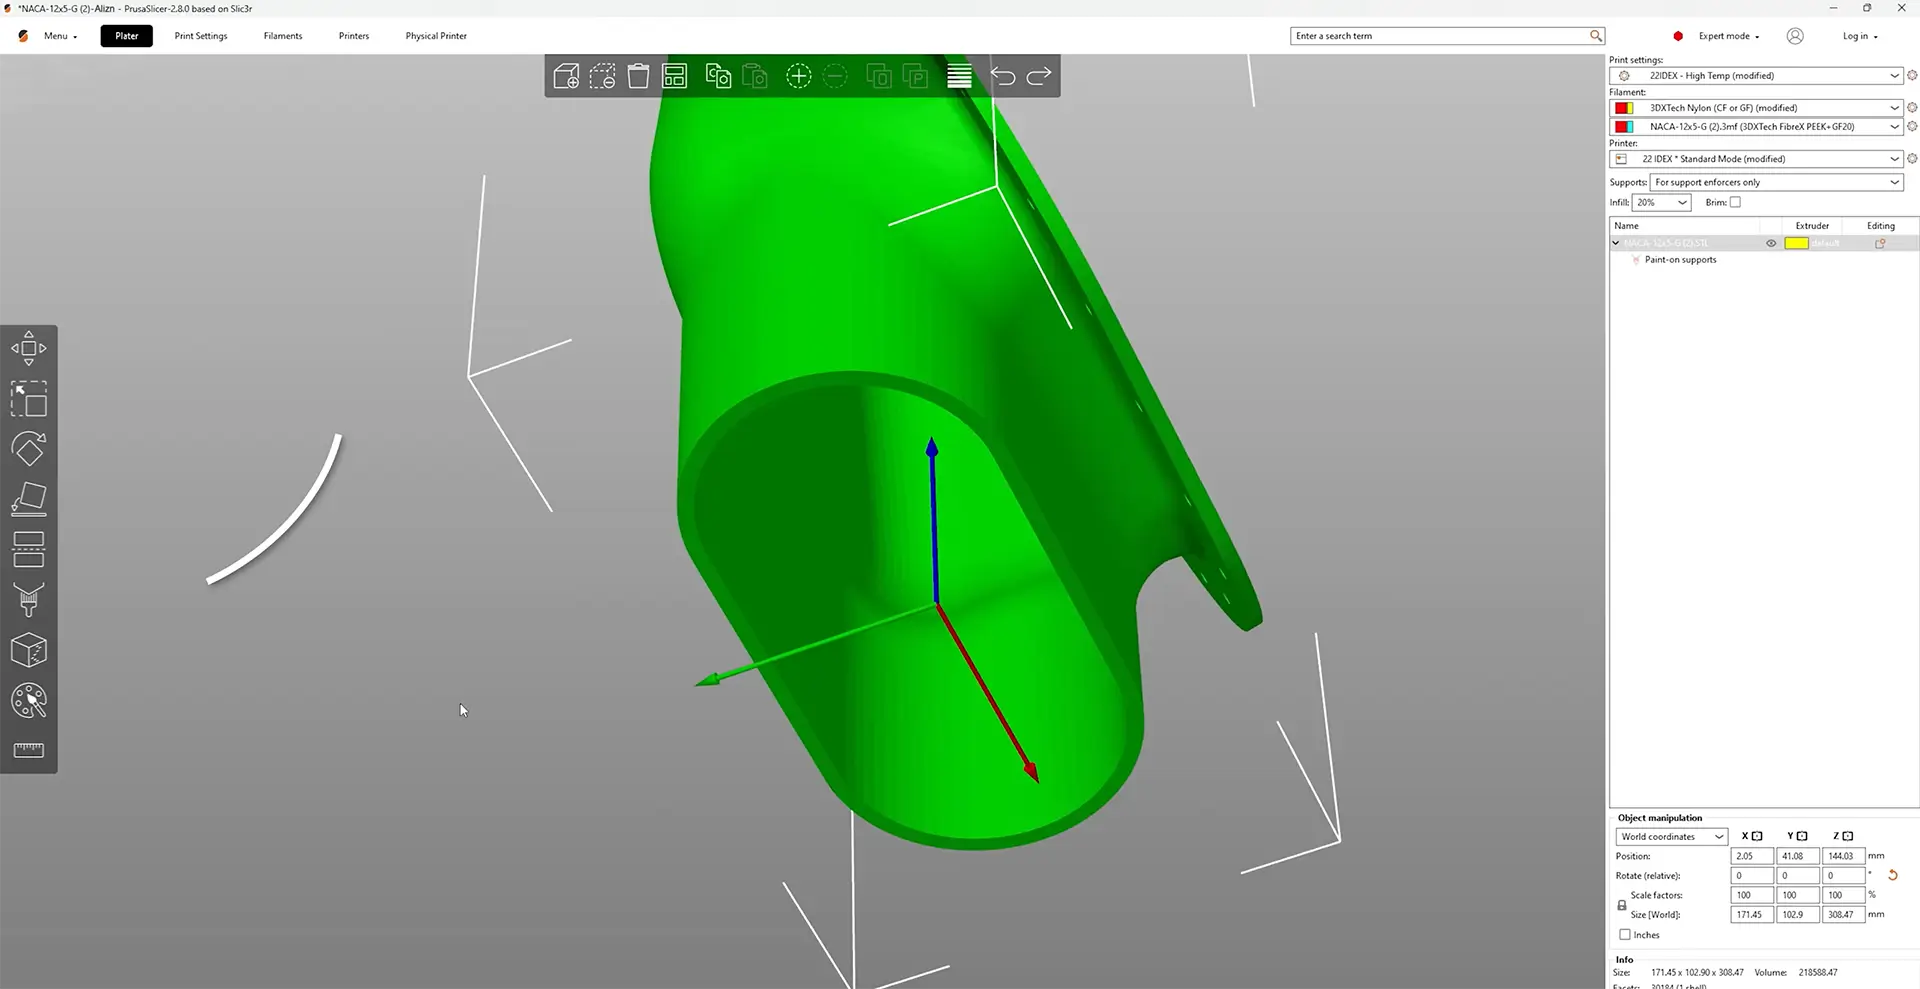The height and width of the screenshot is (989, 1920).
Task: Click the Split to parts icon
Action: pyautogui.click(x=915, y=76)
